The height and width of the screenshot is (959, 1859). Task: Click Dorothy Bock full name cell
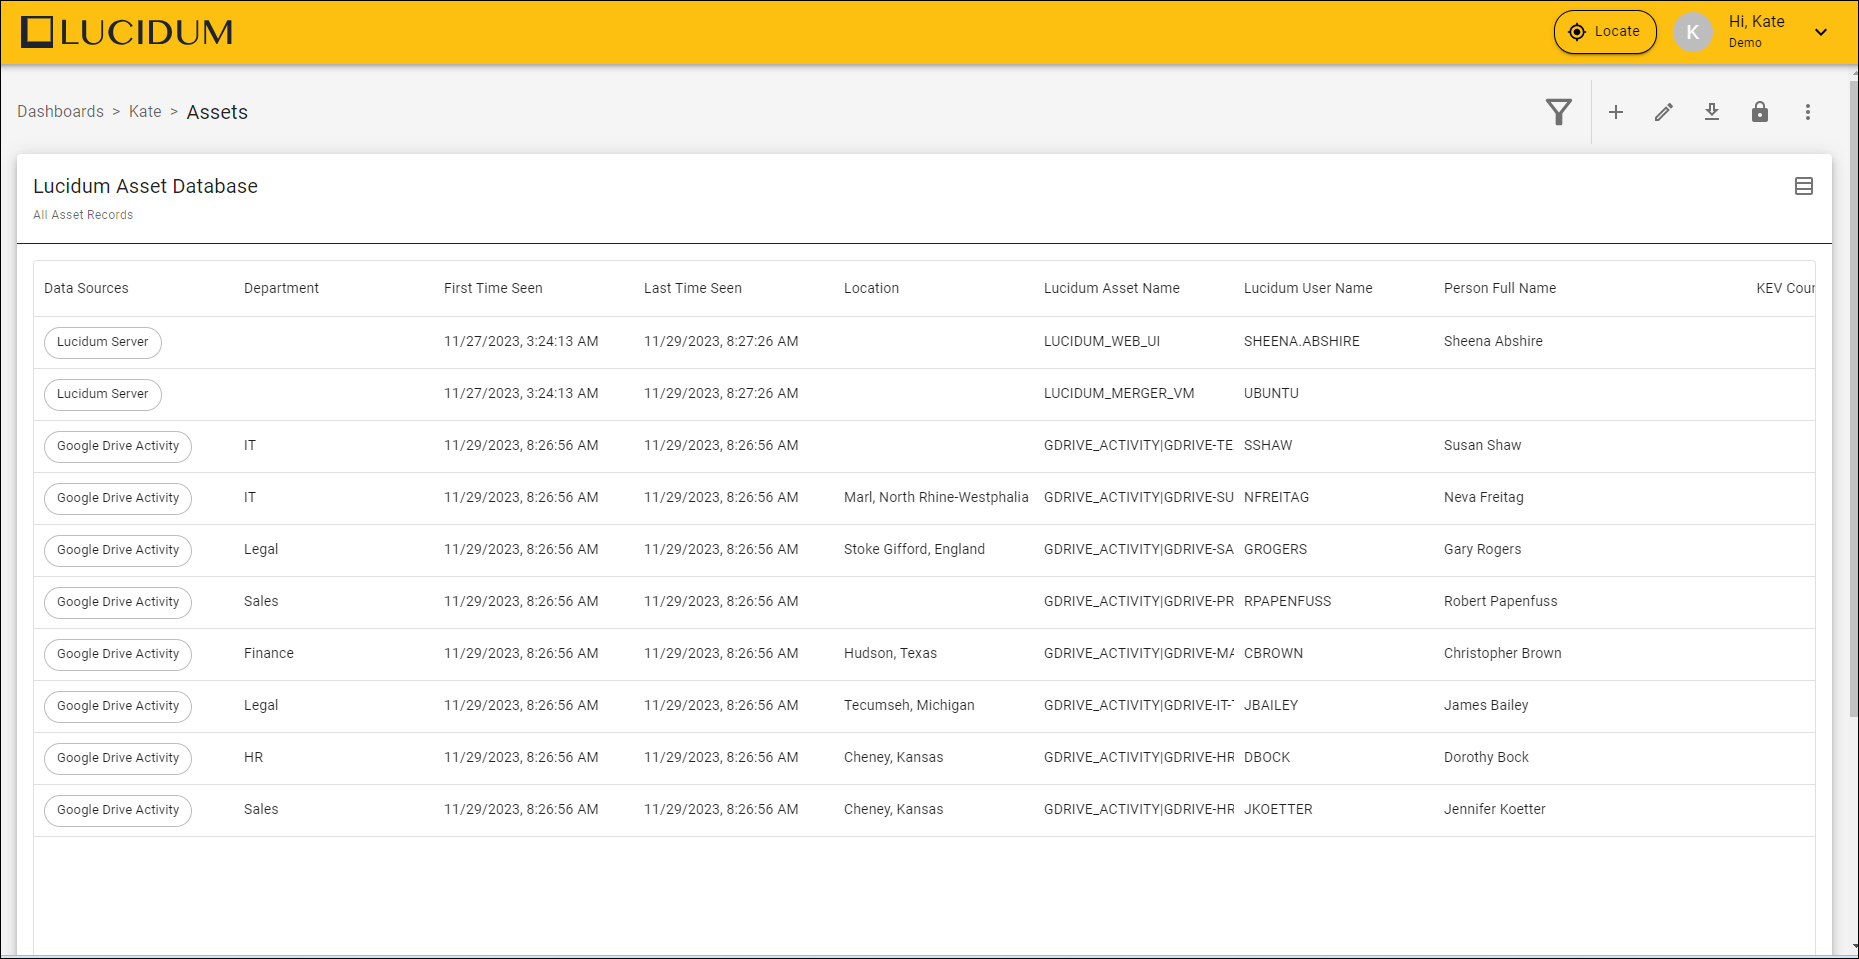pos(1486,757)
